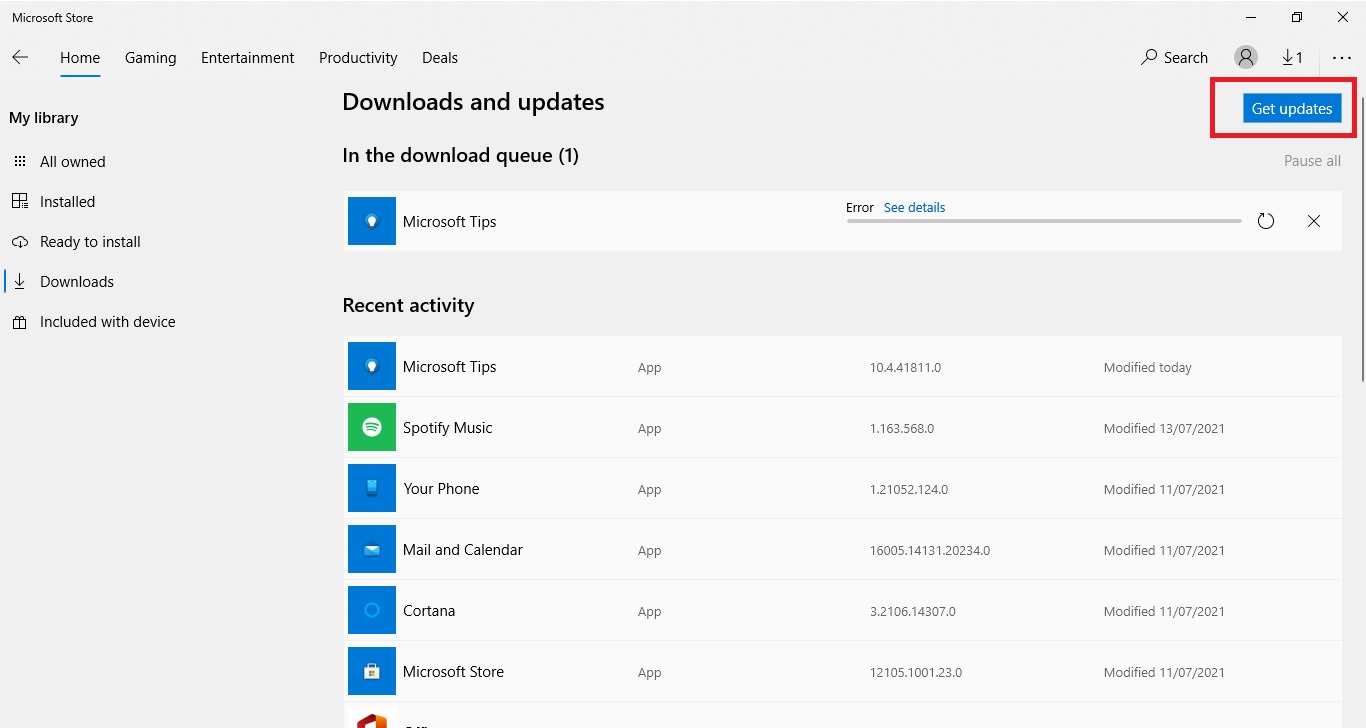Click the Microsoft Tips download progress bar
The height and width of the screenshot is (728, 1366).
pos(1043,221)
